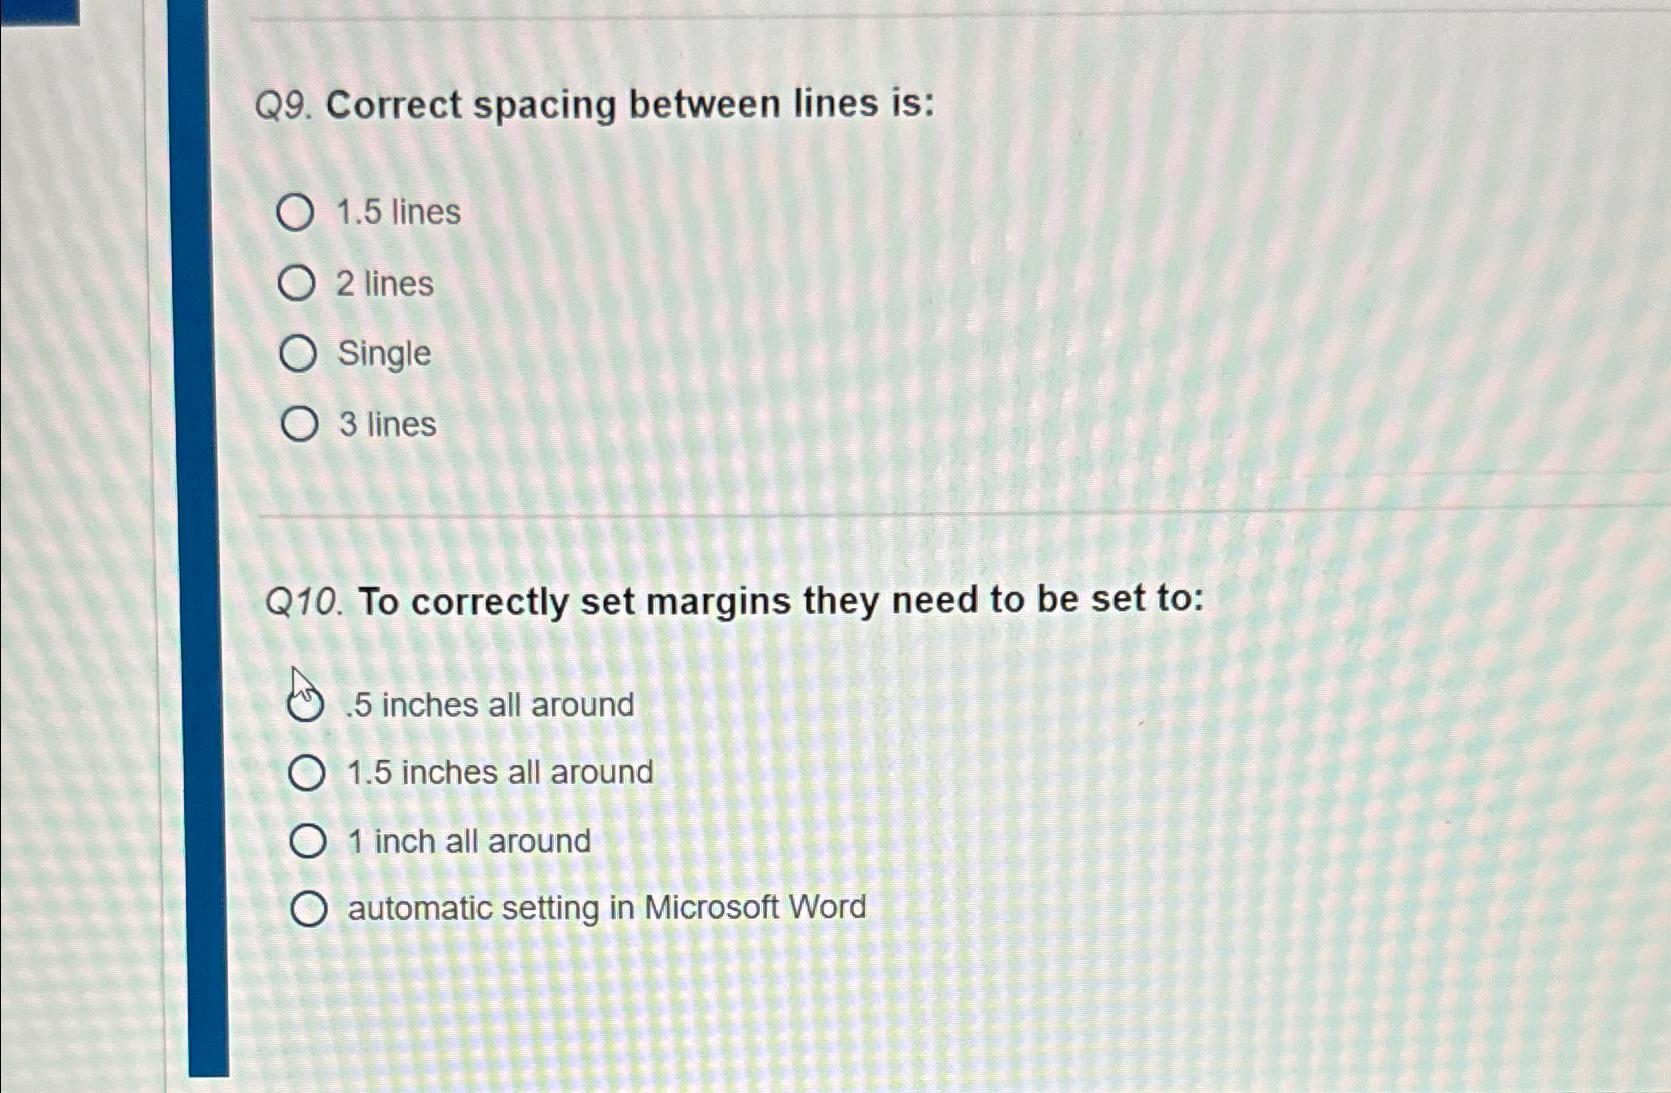
Task: Click the "3 lines" answer label text
Action: pyautogui.click(x=386, y=424)
